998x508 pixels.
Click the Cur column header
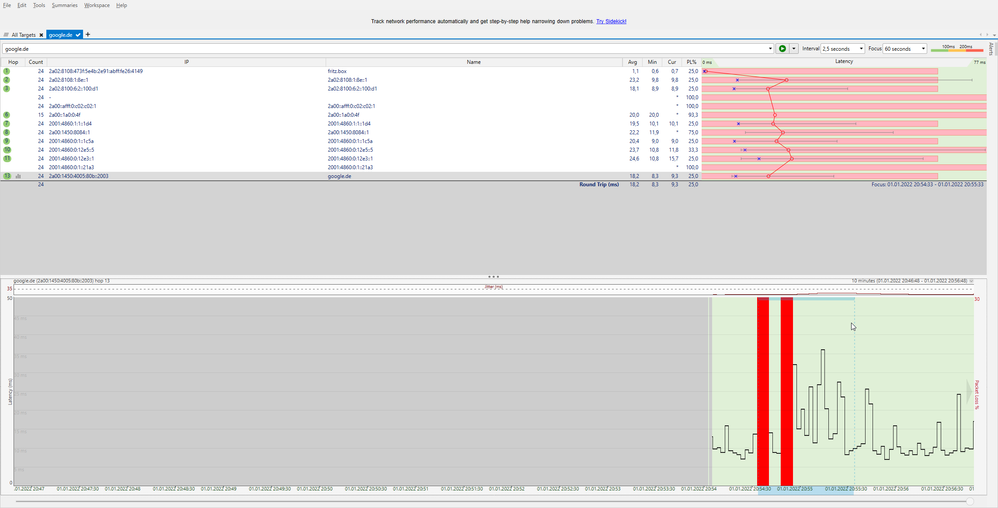(671, 62)
